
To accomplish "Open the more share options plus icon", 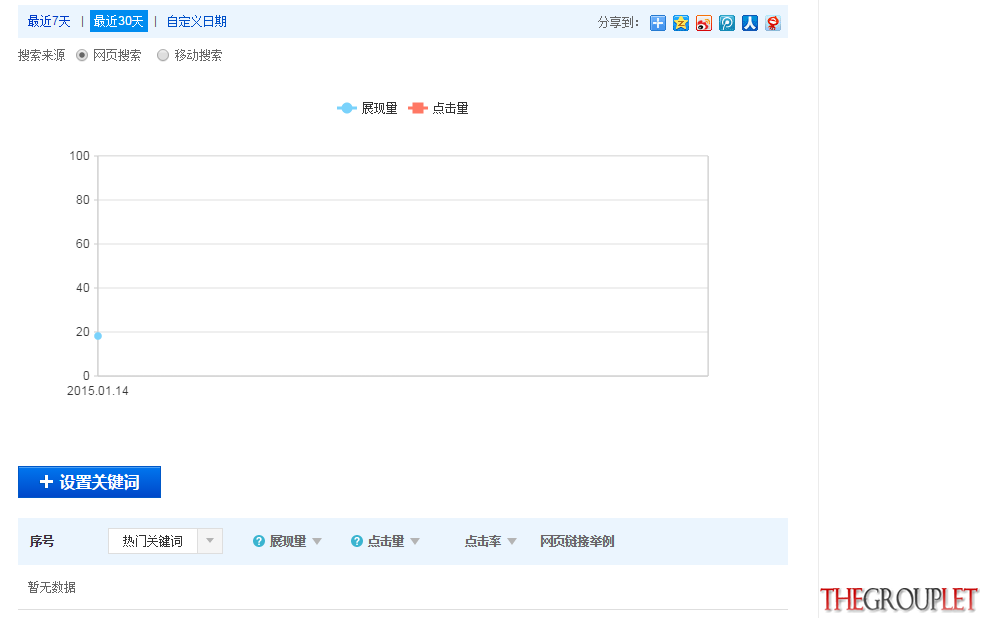I will [657, 23].
